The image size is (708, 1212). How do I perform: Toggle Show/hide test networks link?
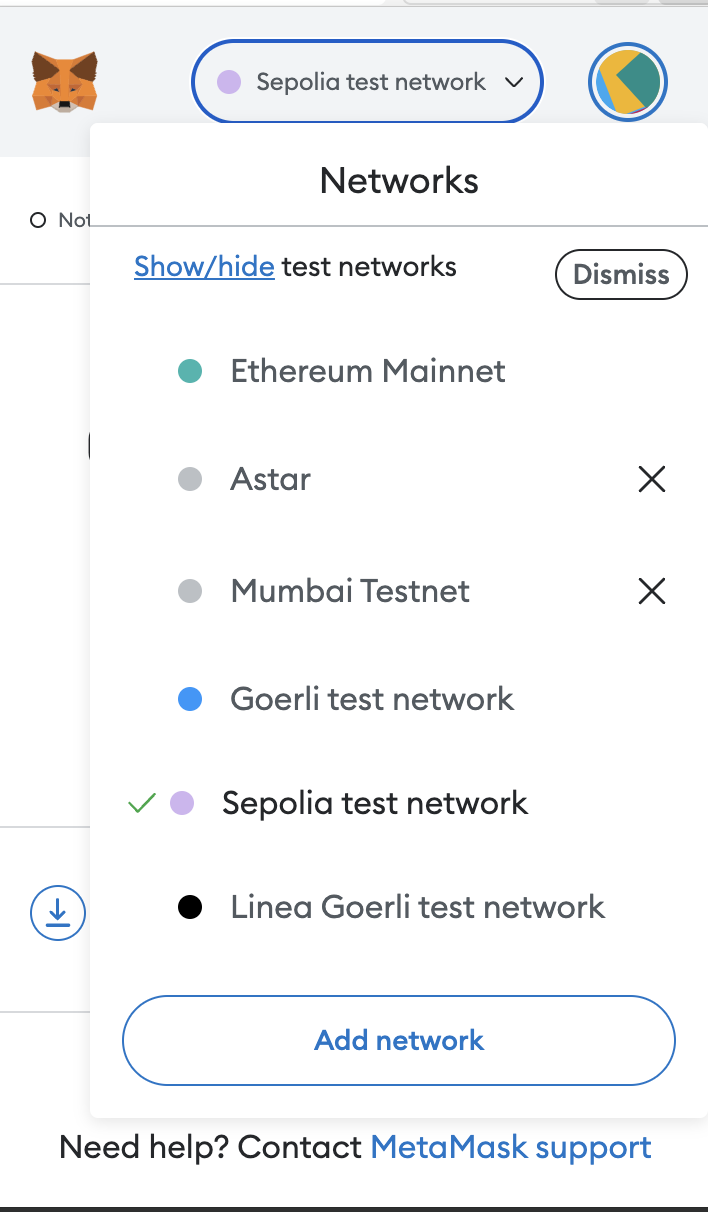point(204,267)
